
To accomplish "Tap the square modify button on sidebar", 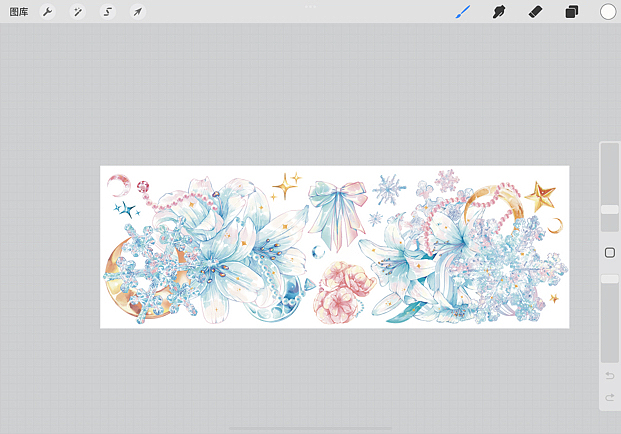I will (x=610, y=253).
